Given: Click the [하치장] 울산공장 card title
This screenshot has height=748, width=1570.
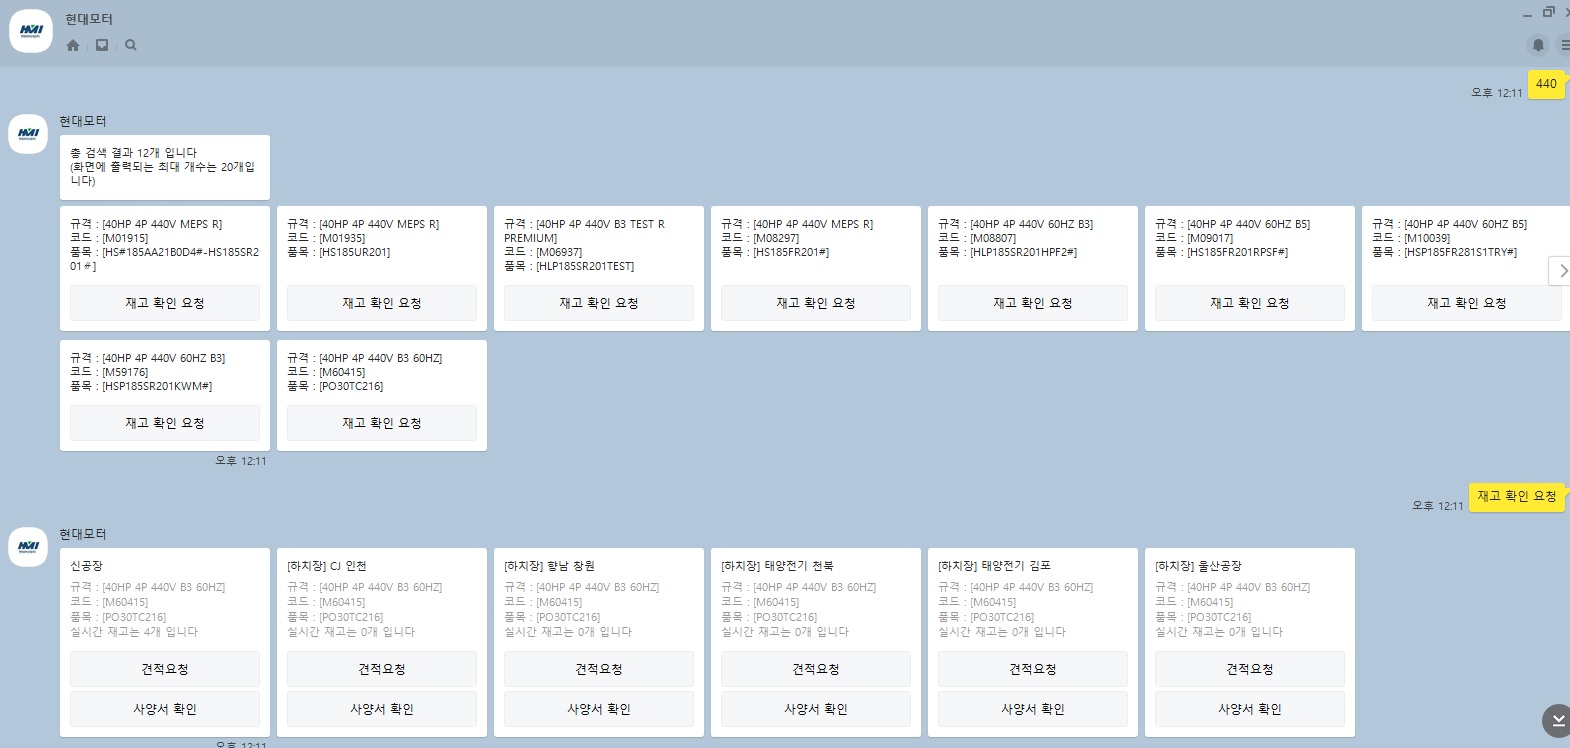Looking at the screenshot, I should click(1198, 566).
